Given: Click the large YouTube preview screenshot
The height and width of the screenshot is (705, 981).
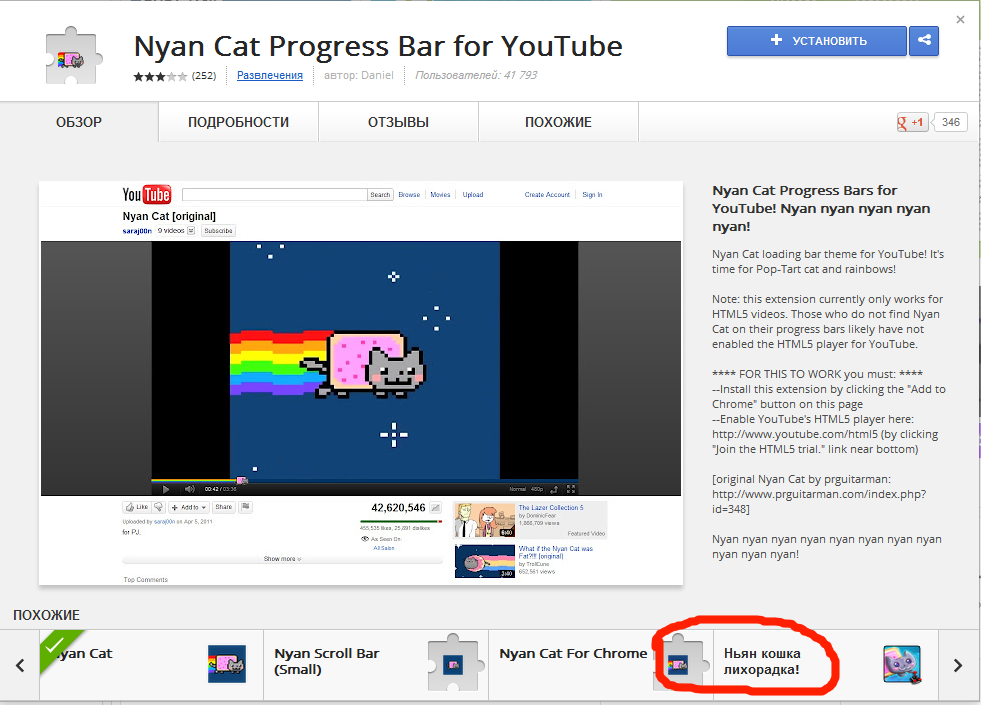Looking at the screenshot, I should (x=361, y=383).
